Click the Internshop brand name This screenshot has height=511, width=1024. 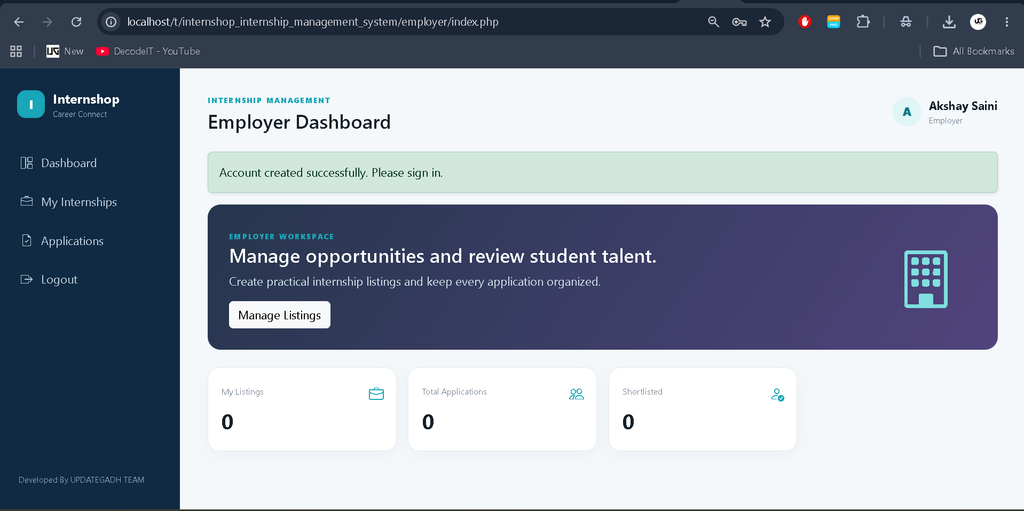click(86, 99)
